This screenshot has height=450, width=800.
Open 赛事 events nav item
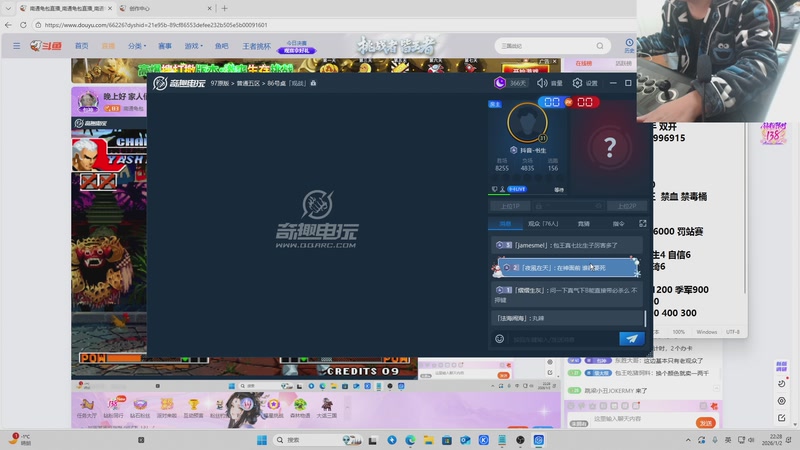pos(165,46)
